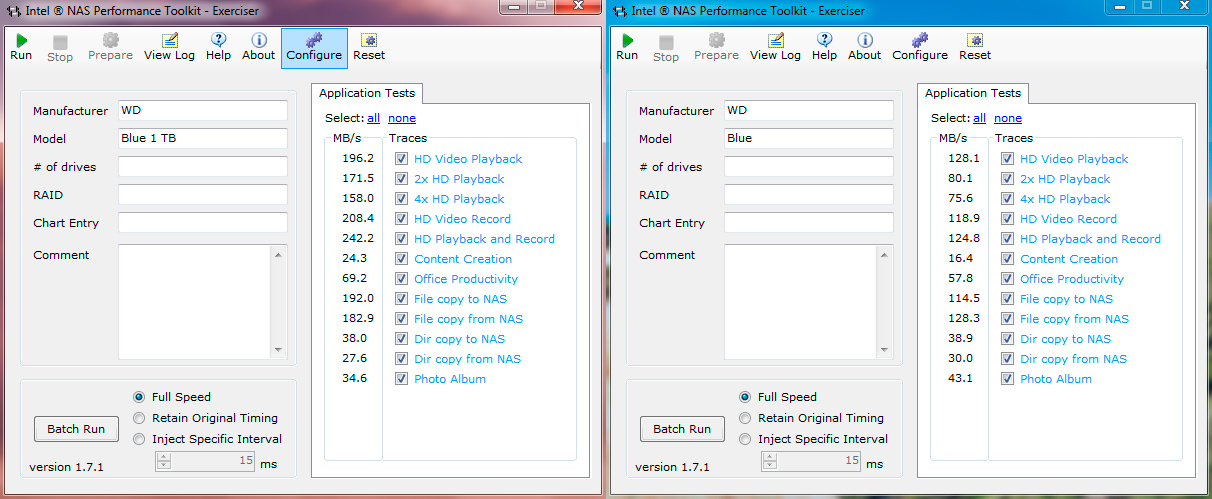Uncheck Photo Album in left window

point(401,379)
